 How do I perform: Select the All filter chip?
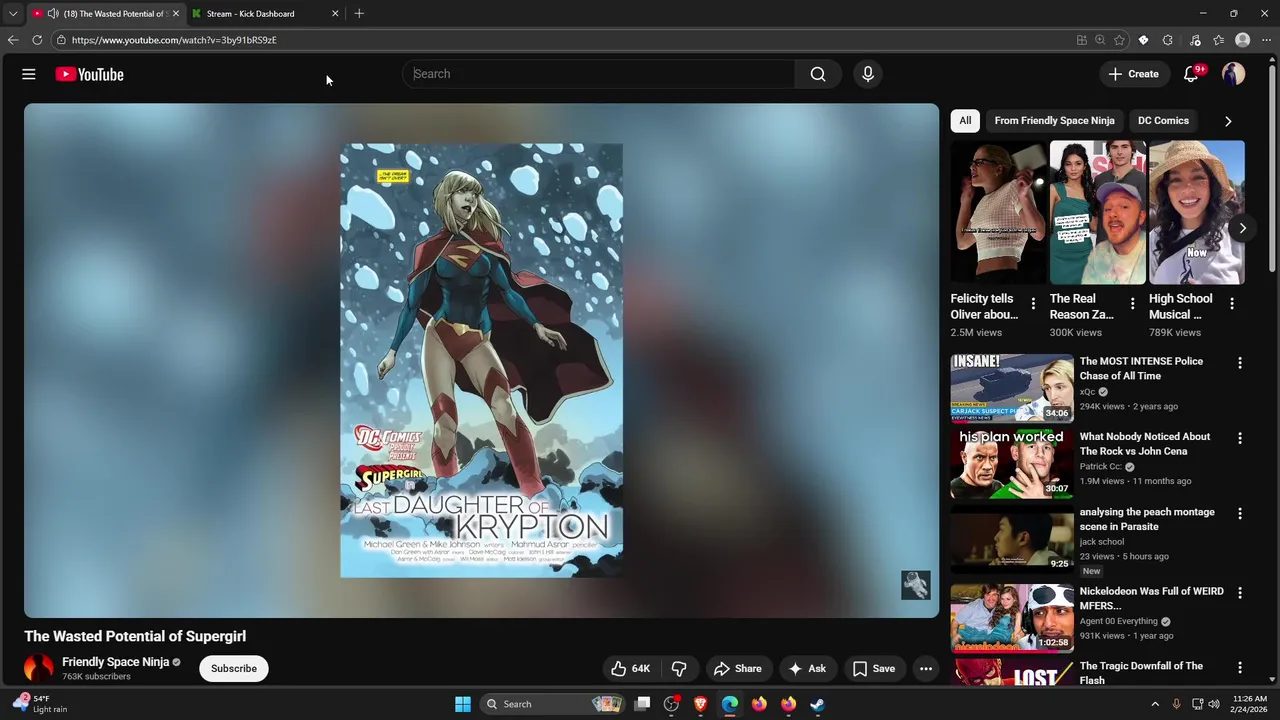pyautogui.click(x=965, y=120)
